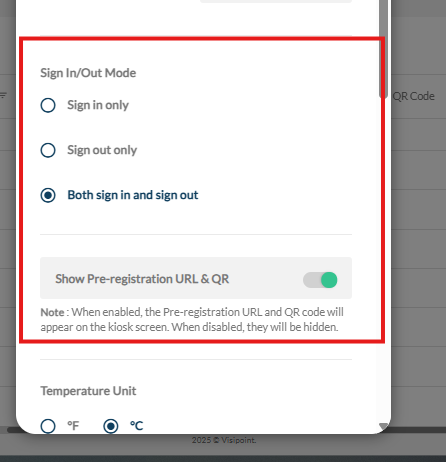
Task: Click the "Show Pre-registration URL & QR" label text
Action: click(142, 279)
